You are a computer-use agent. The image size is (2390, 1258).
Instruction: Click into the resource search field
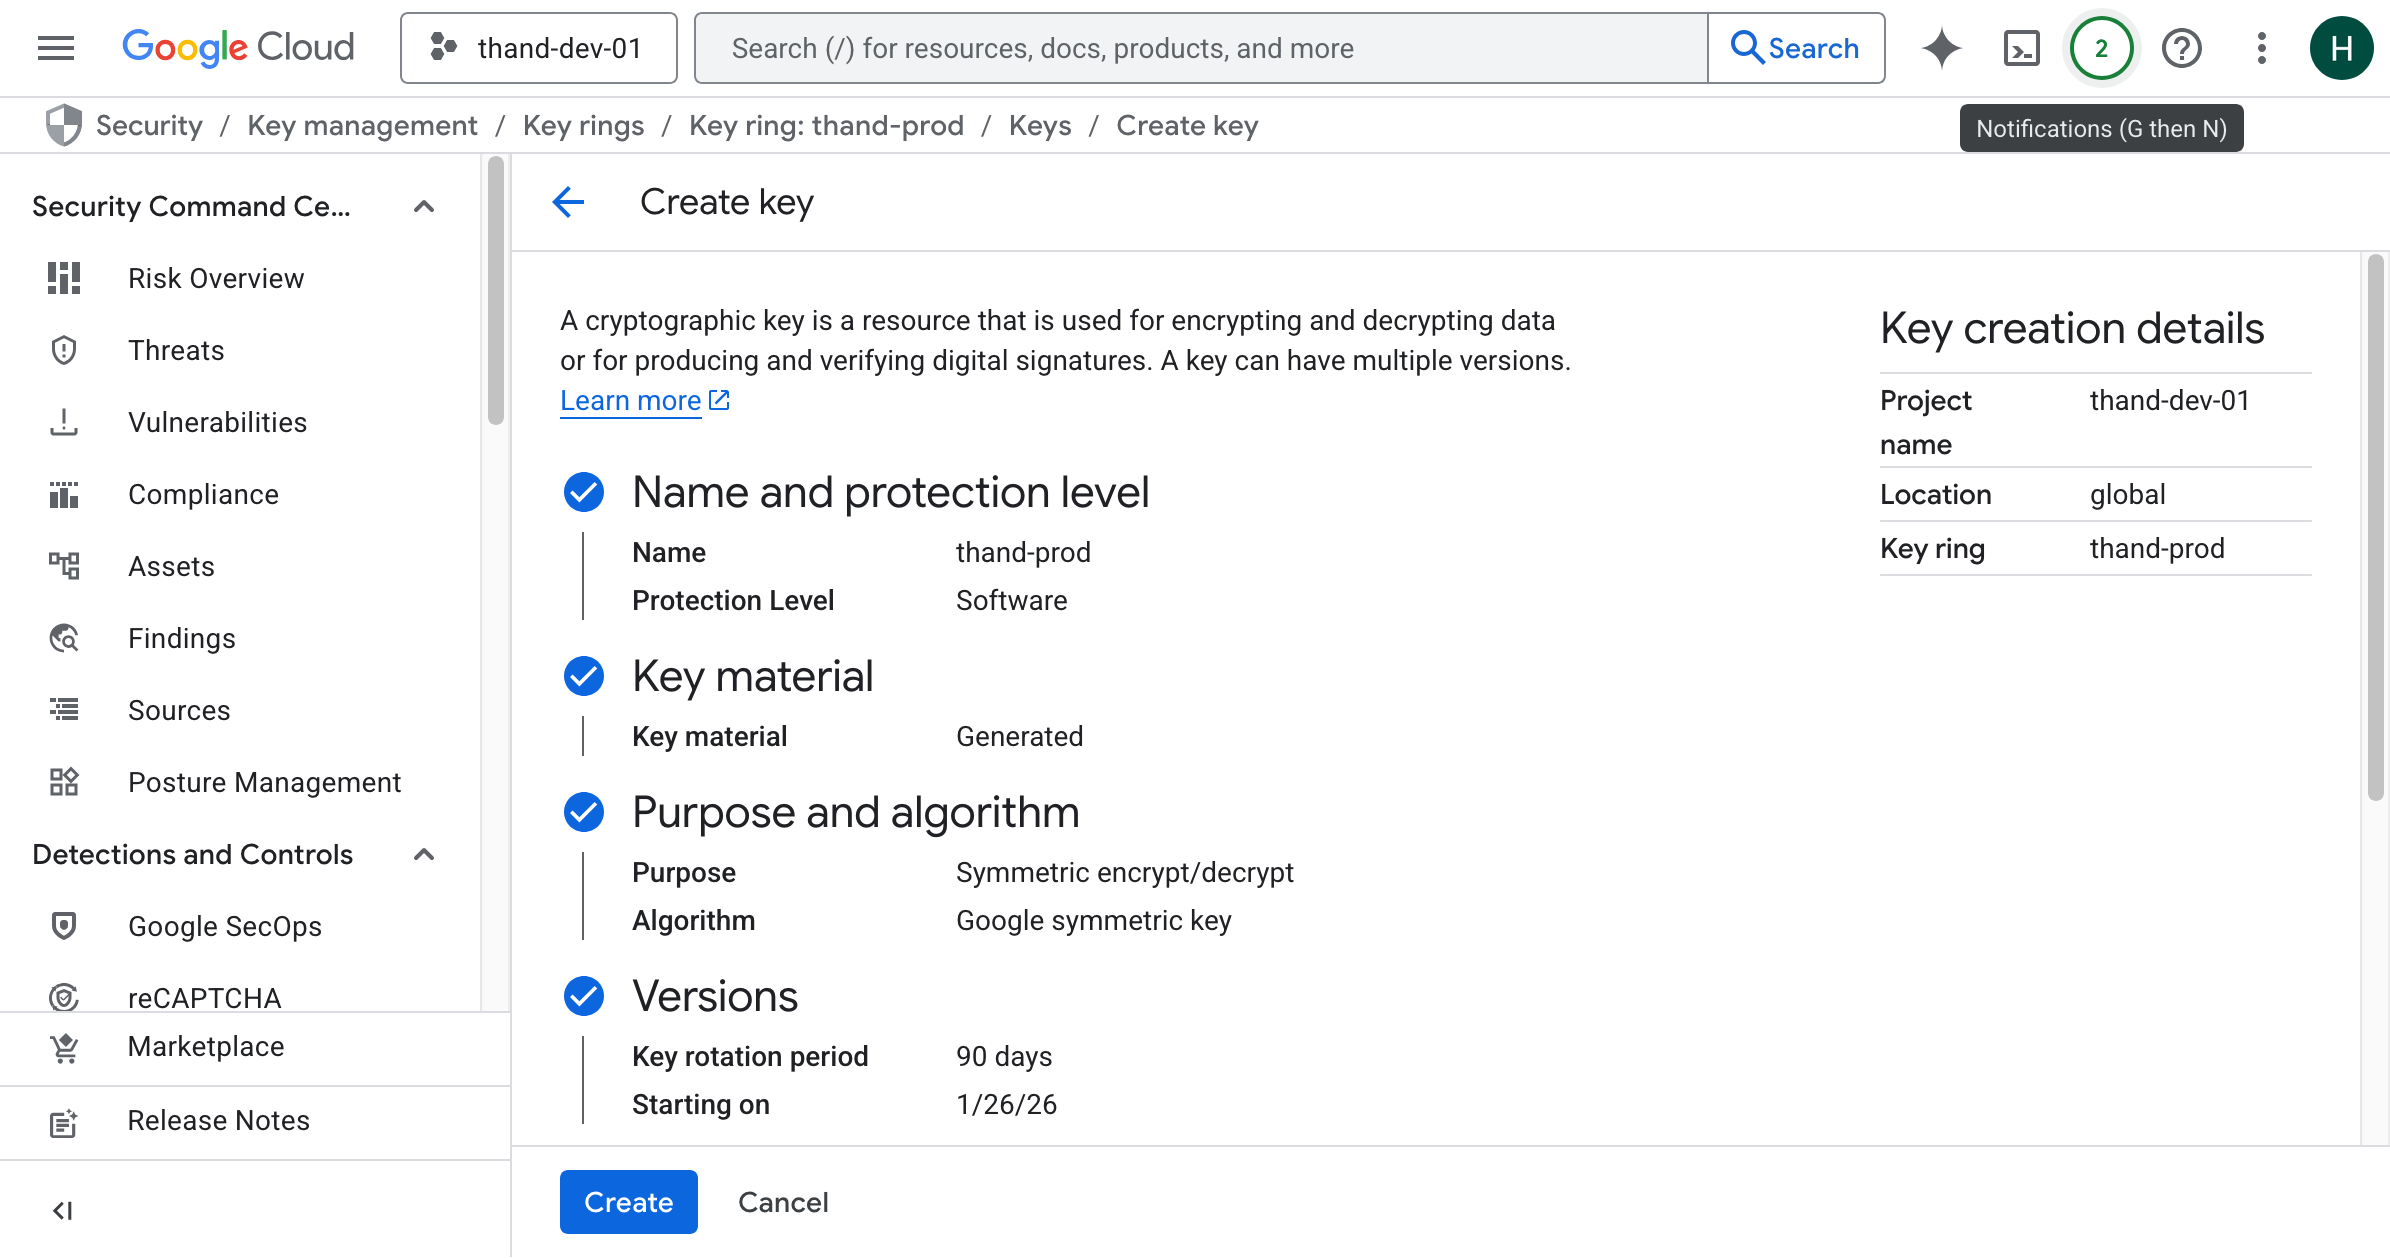1200,48
